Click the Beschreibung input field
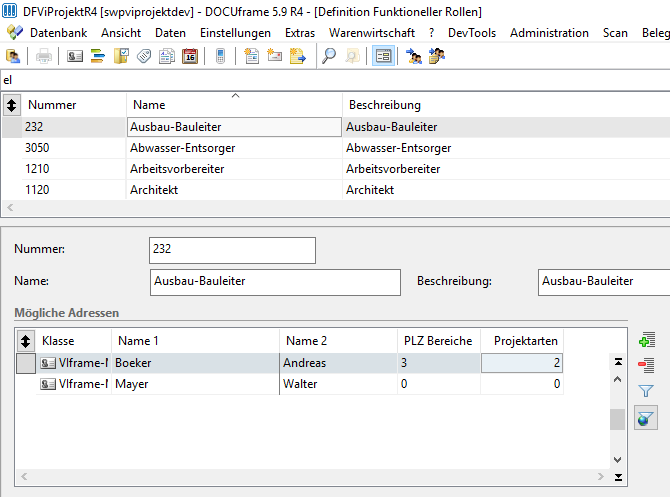This screenshot has width=670, height=497. coord(604,282)
